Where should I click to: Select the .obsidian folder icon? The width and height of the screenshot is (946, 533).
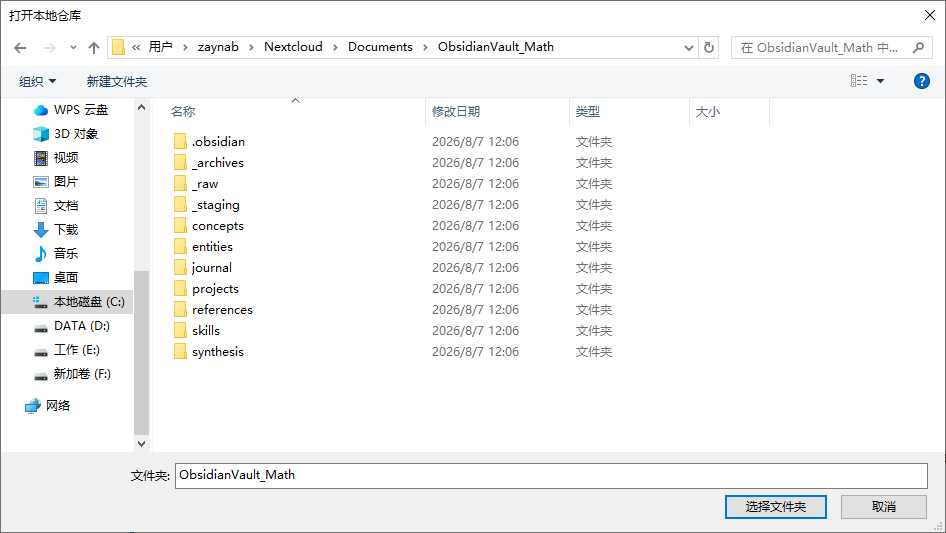click(x=180, y=141)
